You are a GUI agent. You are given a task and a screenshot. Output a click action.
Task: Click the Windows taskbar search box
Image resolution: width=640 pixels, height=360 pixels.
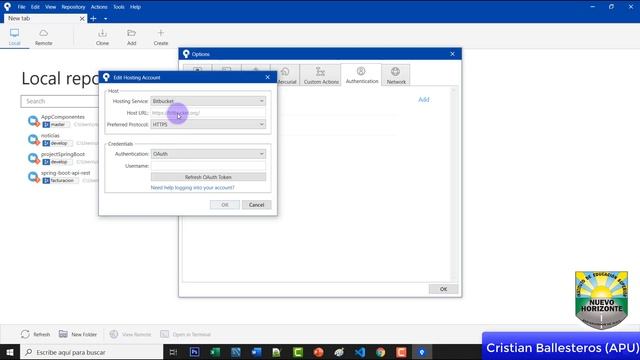(x=91, y=352)
